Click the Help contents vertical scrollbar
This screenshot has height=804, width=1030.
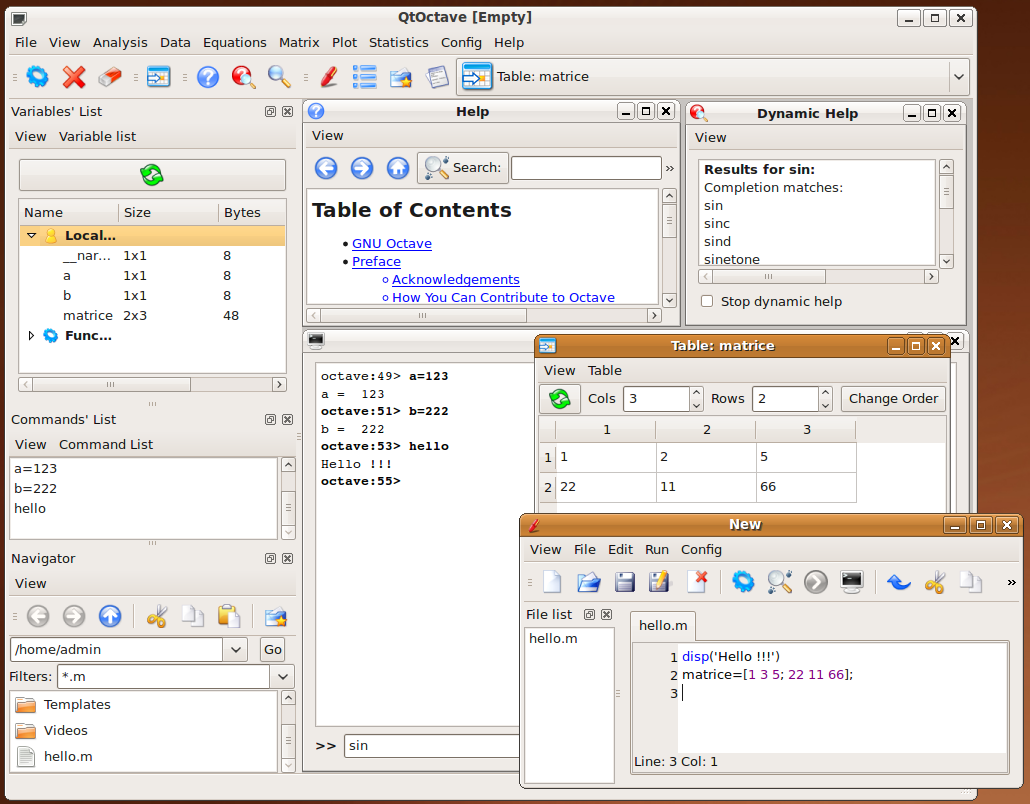pyautogui.click(x=669, y=248)
